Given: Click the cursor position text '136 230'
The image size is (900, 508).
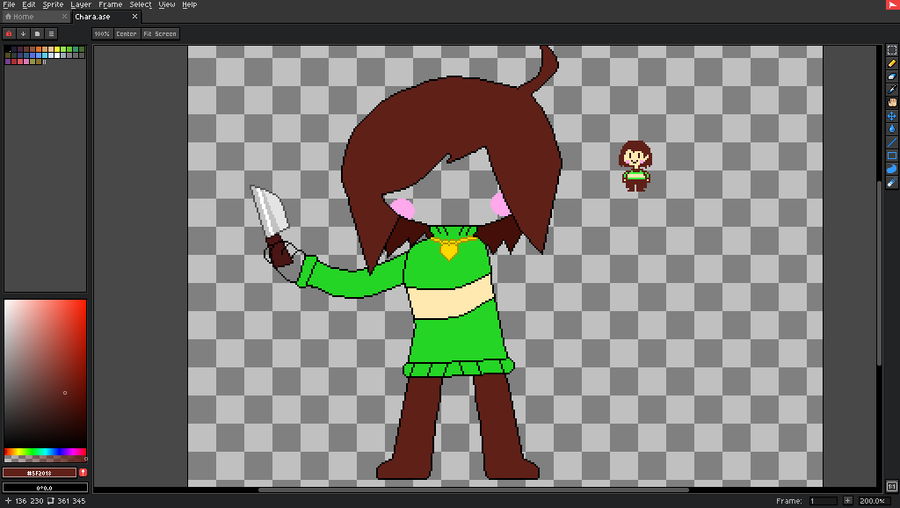Looking at the screenshot, I should 29,501.
